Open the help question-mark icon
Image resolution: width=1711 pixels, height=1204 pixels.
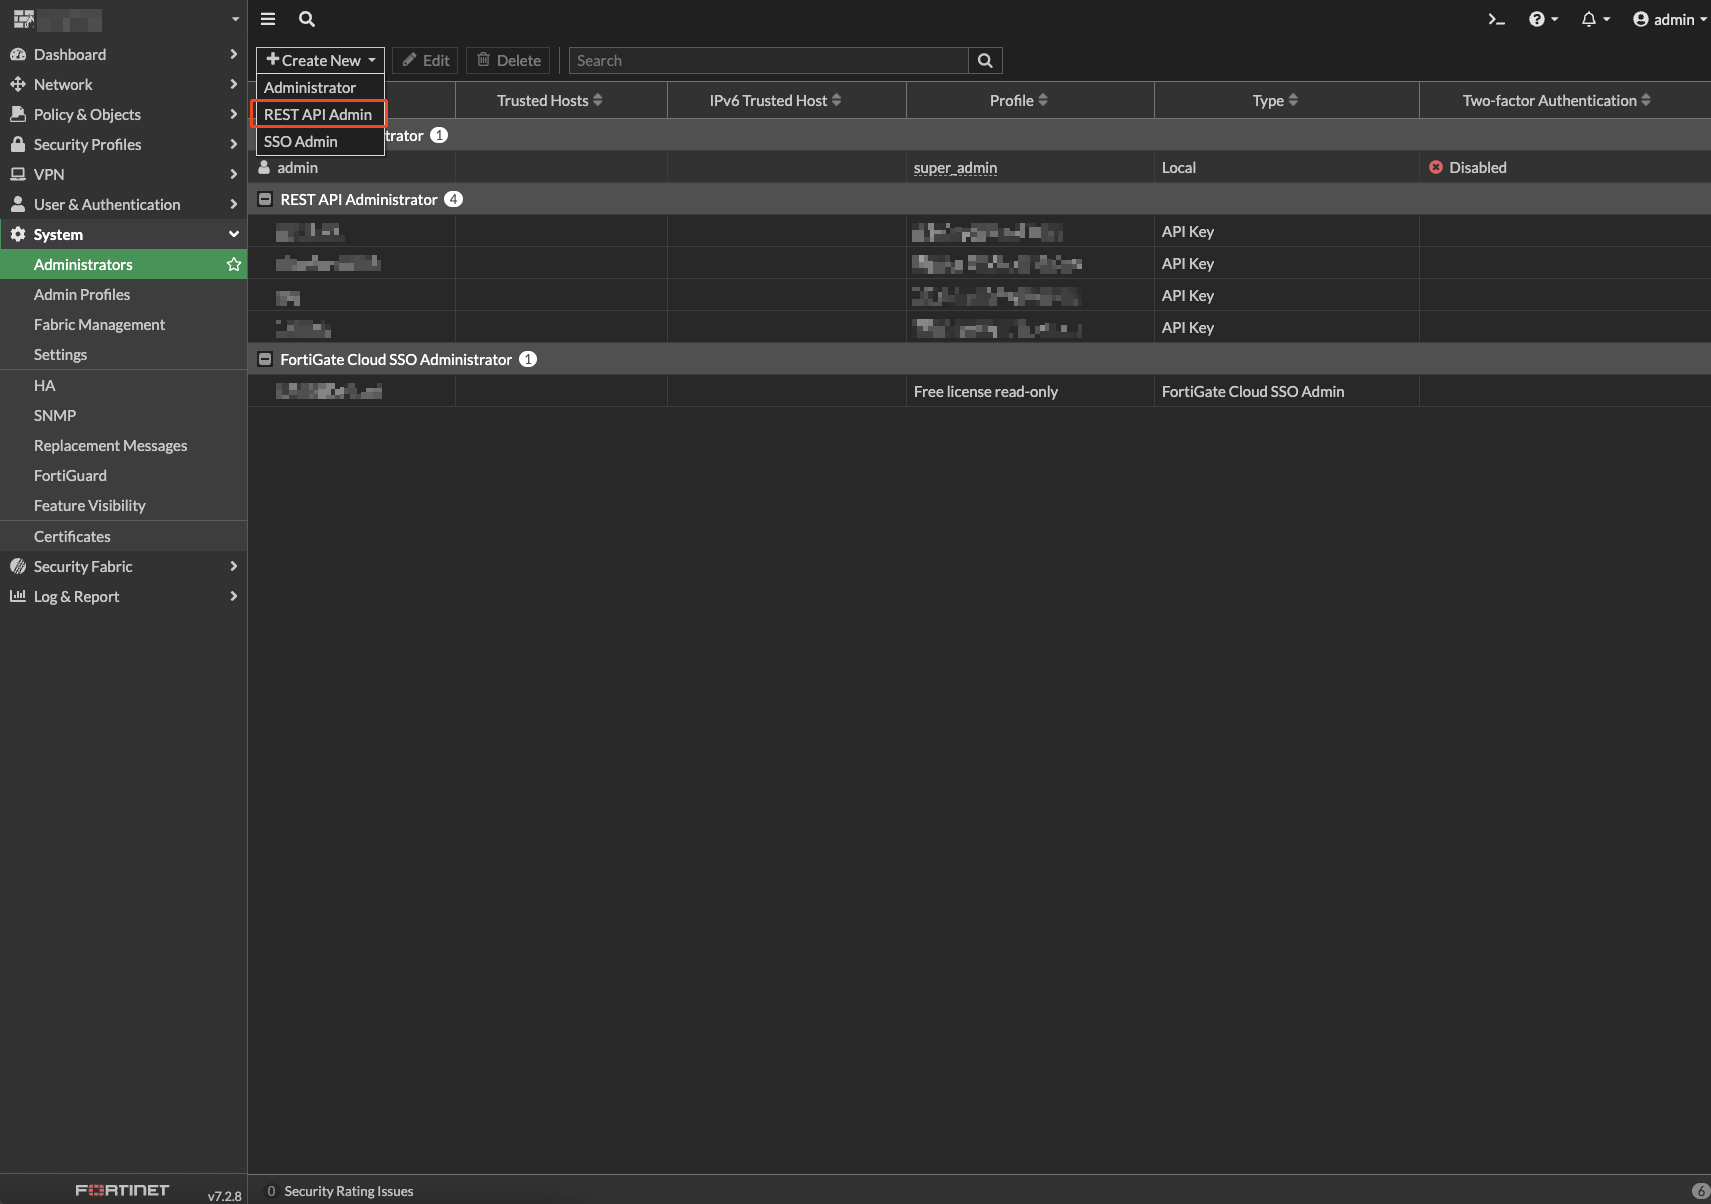coord(1538,19)
